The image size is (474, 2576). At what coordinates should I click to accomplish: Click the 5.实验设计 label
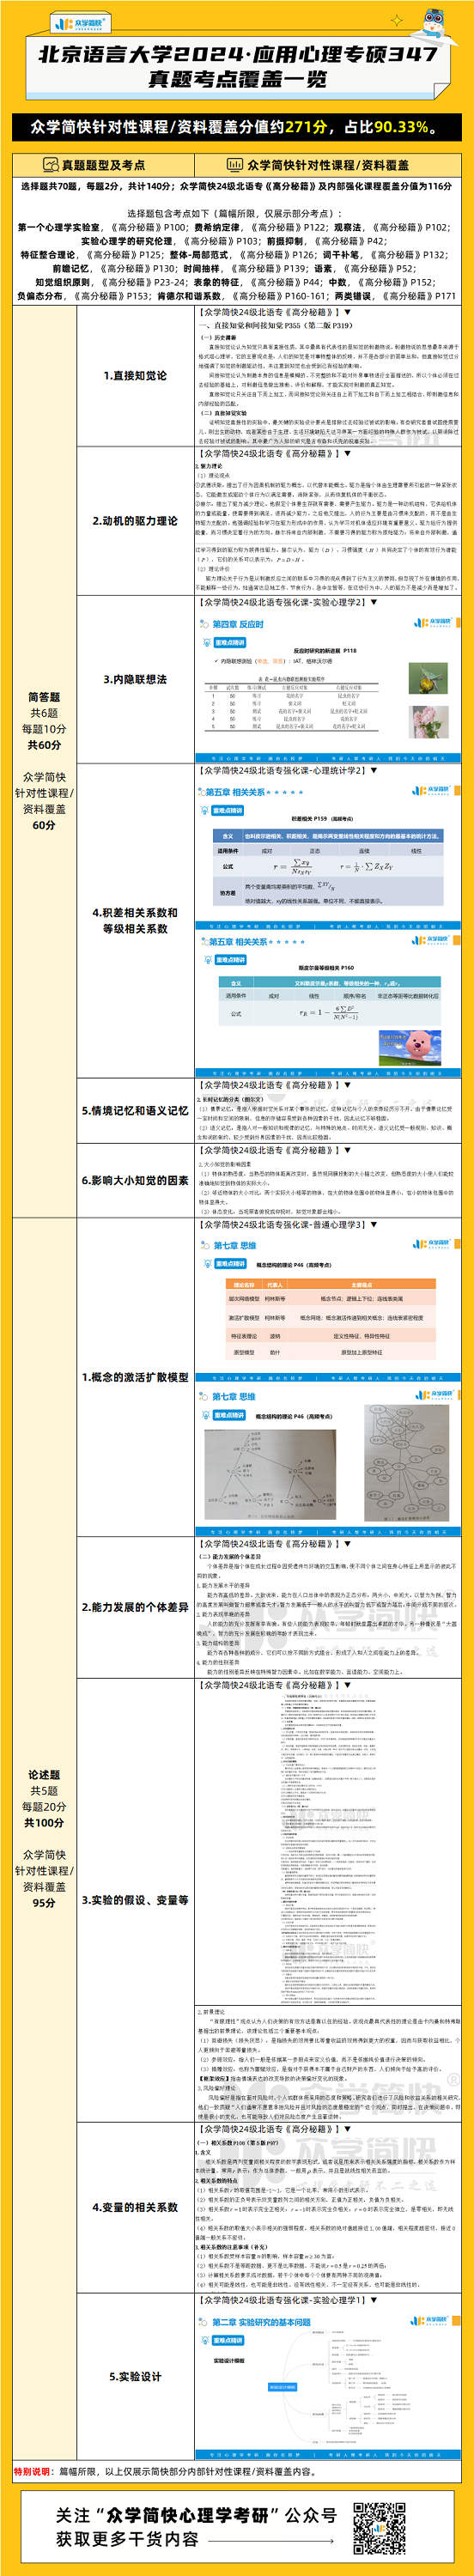click(135, 2376)
